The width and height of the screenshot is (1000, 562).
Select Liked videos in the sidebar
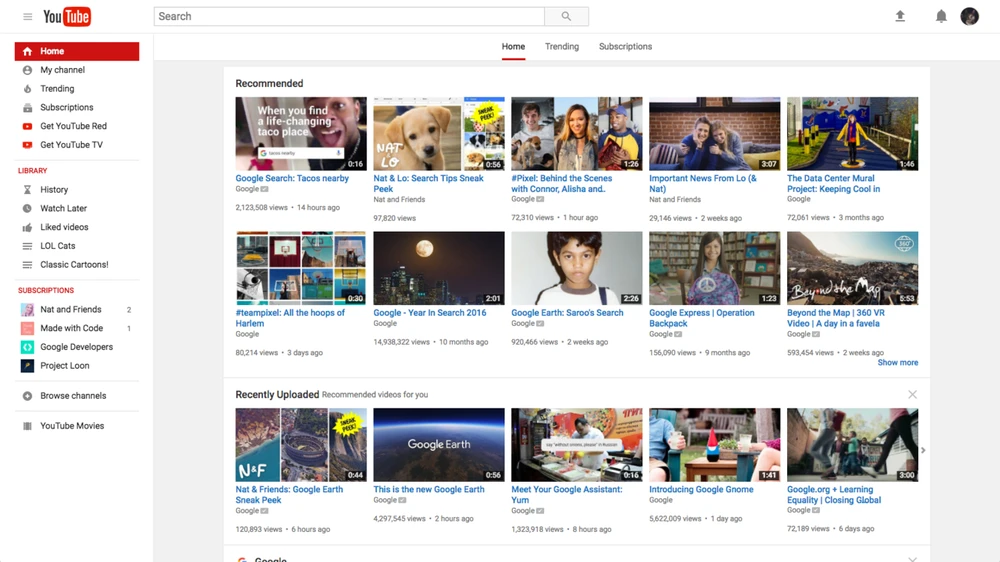click(64, 227)
